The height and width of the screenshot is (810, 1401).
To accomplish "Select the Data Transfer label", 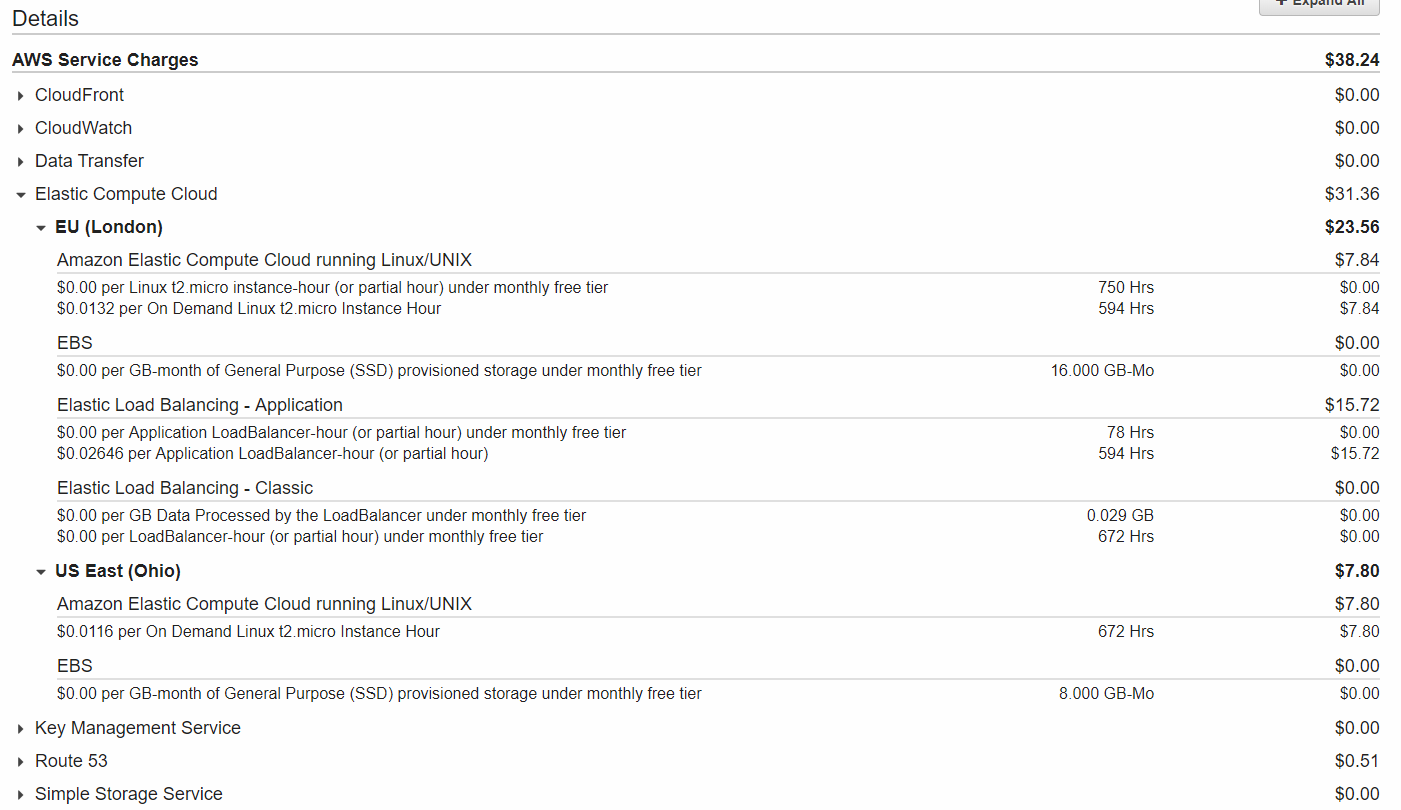I will 89,161.
